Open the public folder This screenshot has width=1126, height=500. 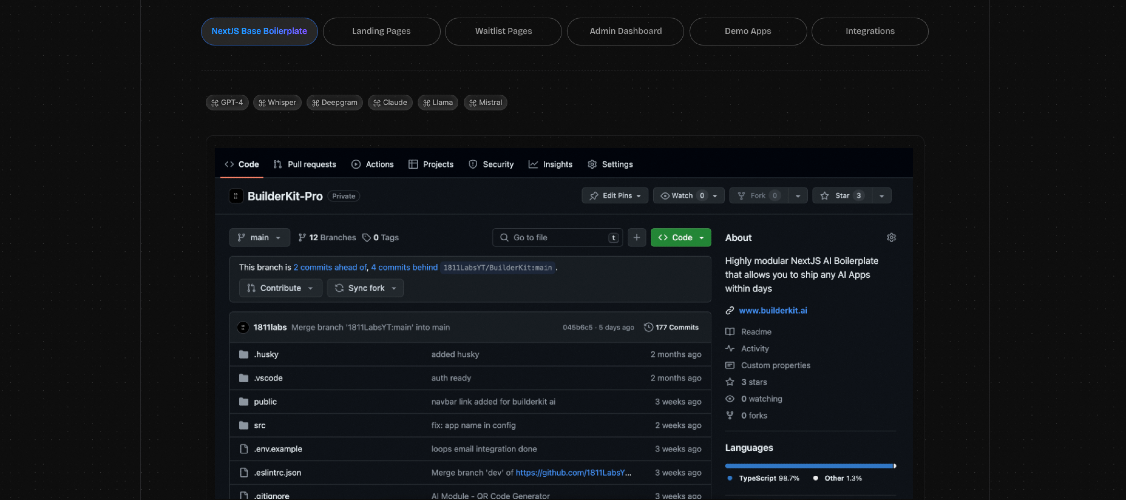pyautogui.click(x=265, y=402)
